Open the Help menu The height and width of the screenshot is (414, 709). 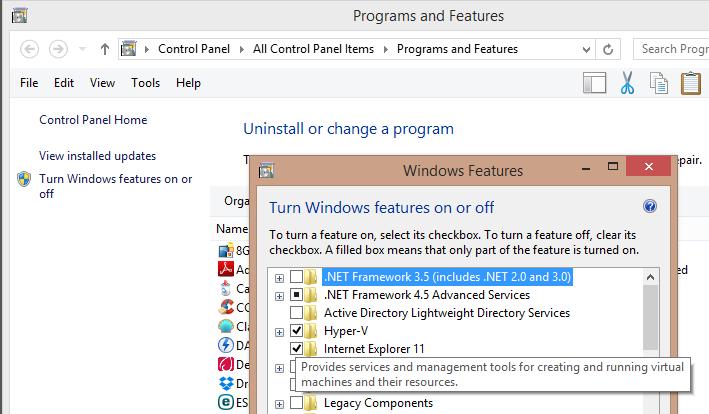point(189,83)
